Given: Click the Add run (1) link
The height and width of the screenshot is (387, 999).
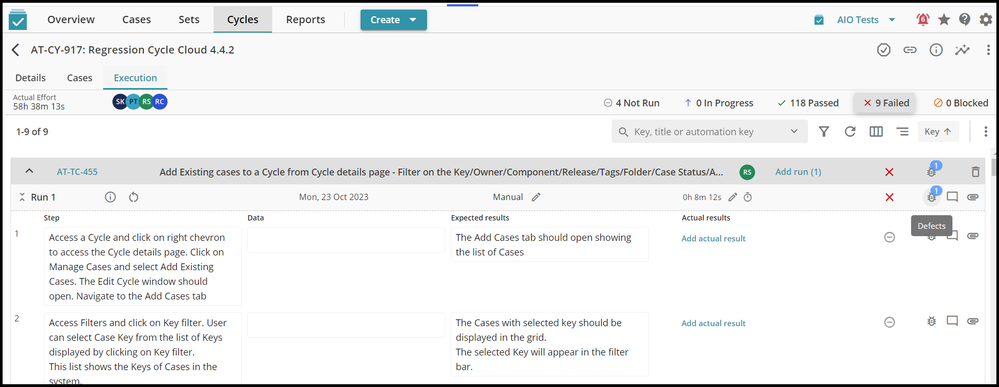Looking at the screenshot, I should pos(798,172).
